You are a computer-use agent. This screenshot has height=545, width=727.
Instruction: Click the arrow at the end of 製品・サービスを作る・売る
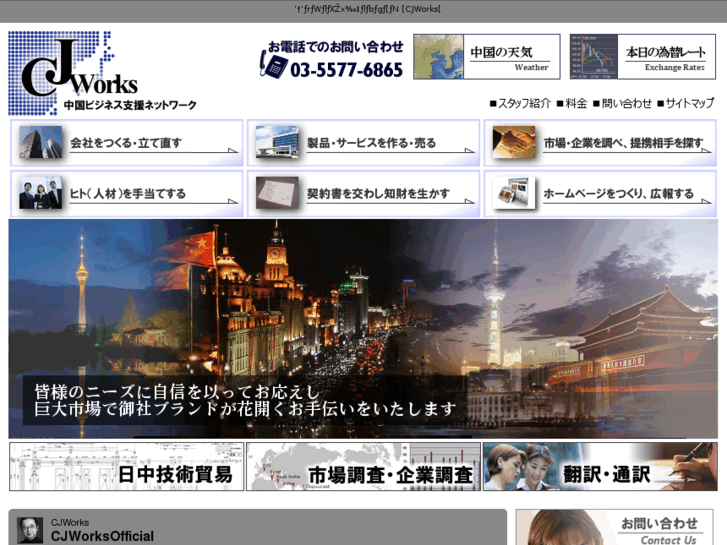point(470,150)
